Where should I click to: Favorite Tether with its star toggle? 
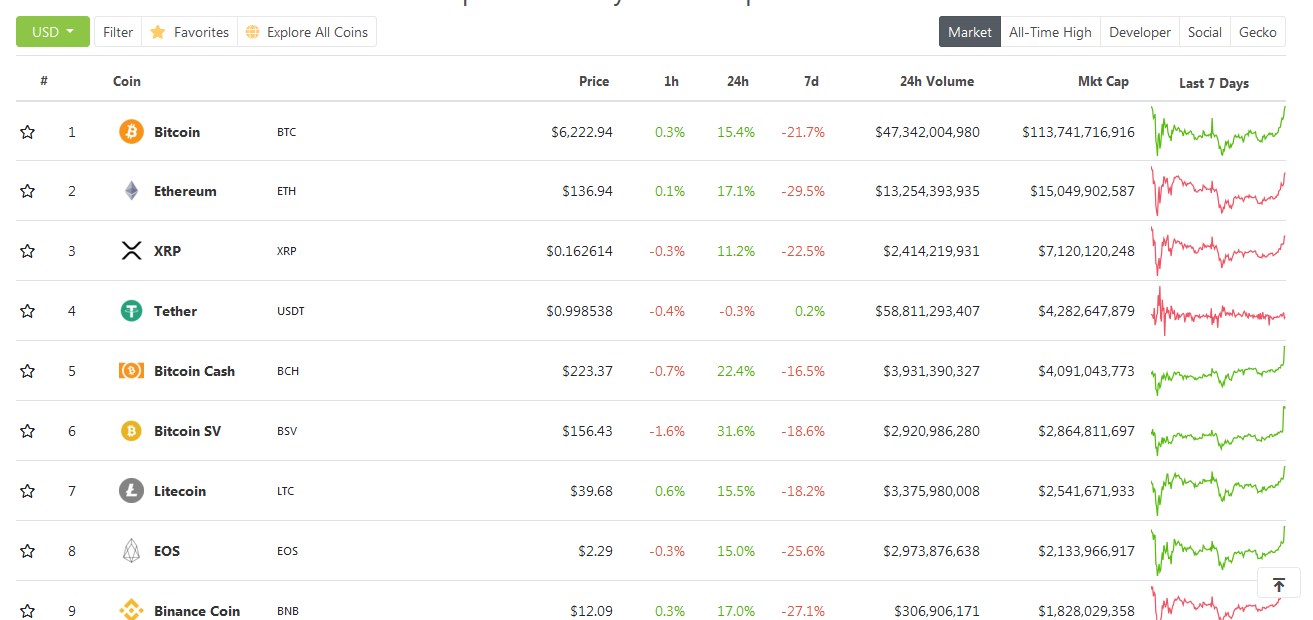28,312
